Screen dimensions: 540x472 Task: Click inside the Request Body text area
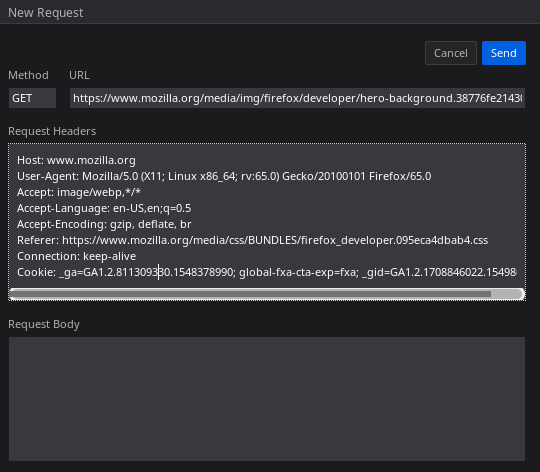(x=267, y=399)
